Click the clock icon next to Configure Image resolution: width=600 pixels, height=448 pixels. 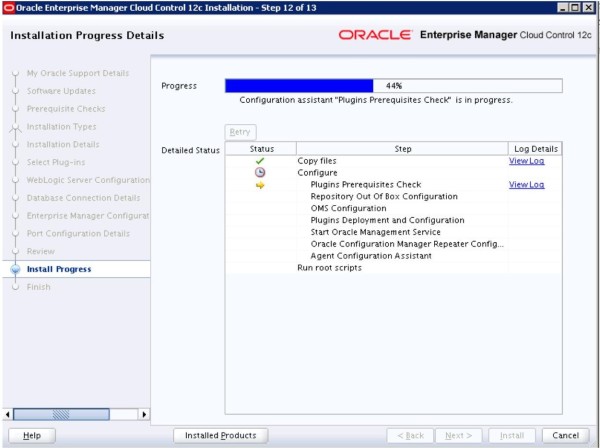[x=259, y=173]
